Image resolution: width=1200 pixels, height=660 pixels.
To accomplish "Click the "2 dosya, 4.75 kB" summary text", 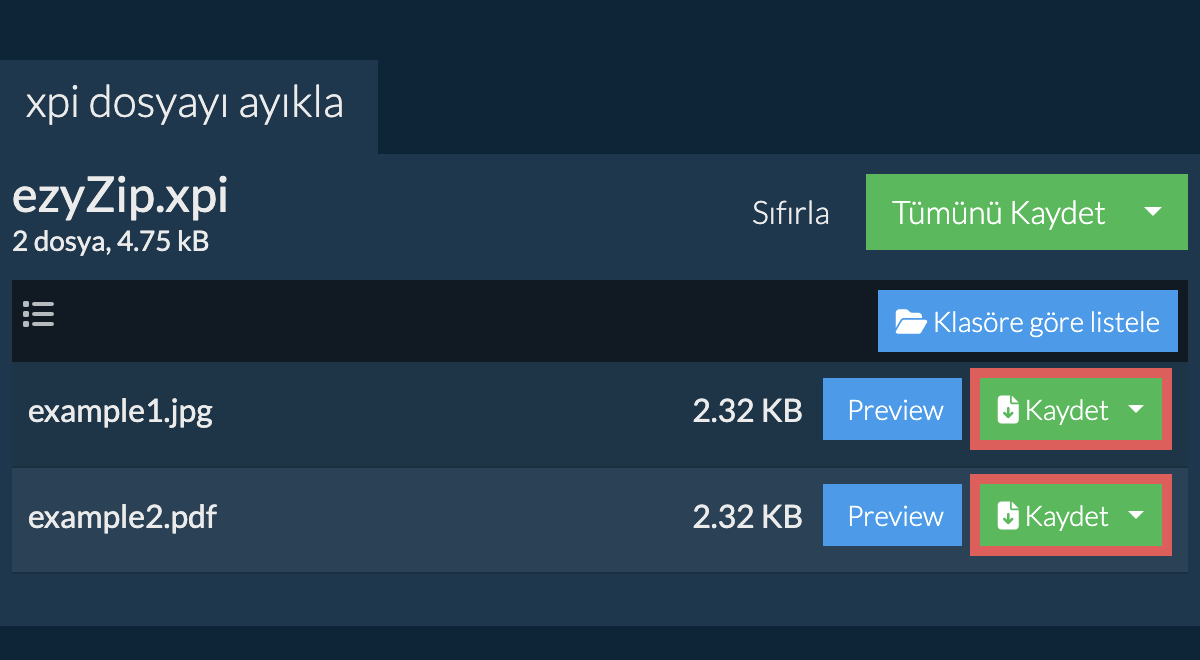I will (x=110, y=241).
